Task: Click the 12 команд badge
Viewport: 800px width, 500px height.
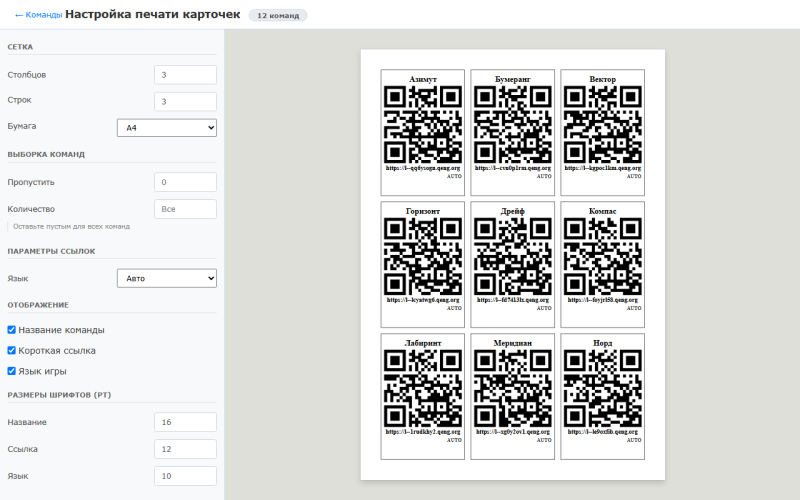Action: click(278, 15)
